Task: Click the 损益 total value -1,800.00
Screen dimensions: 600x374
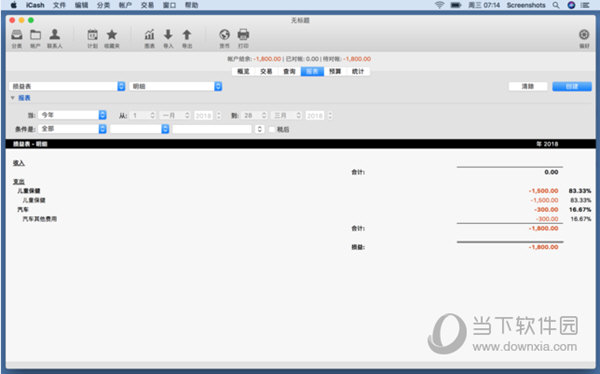Action: [x=543, y=247]
